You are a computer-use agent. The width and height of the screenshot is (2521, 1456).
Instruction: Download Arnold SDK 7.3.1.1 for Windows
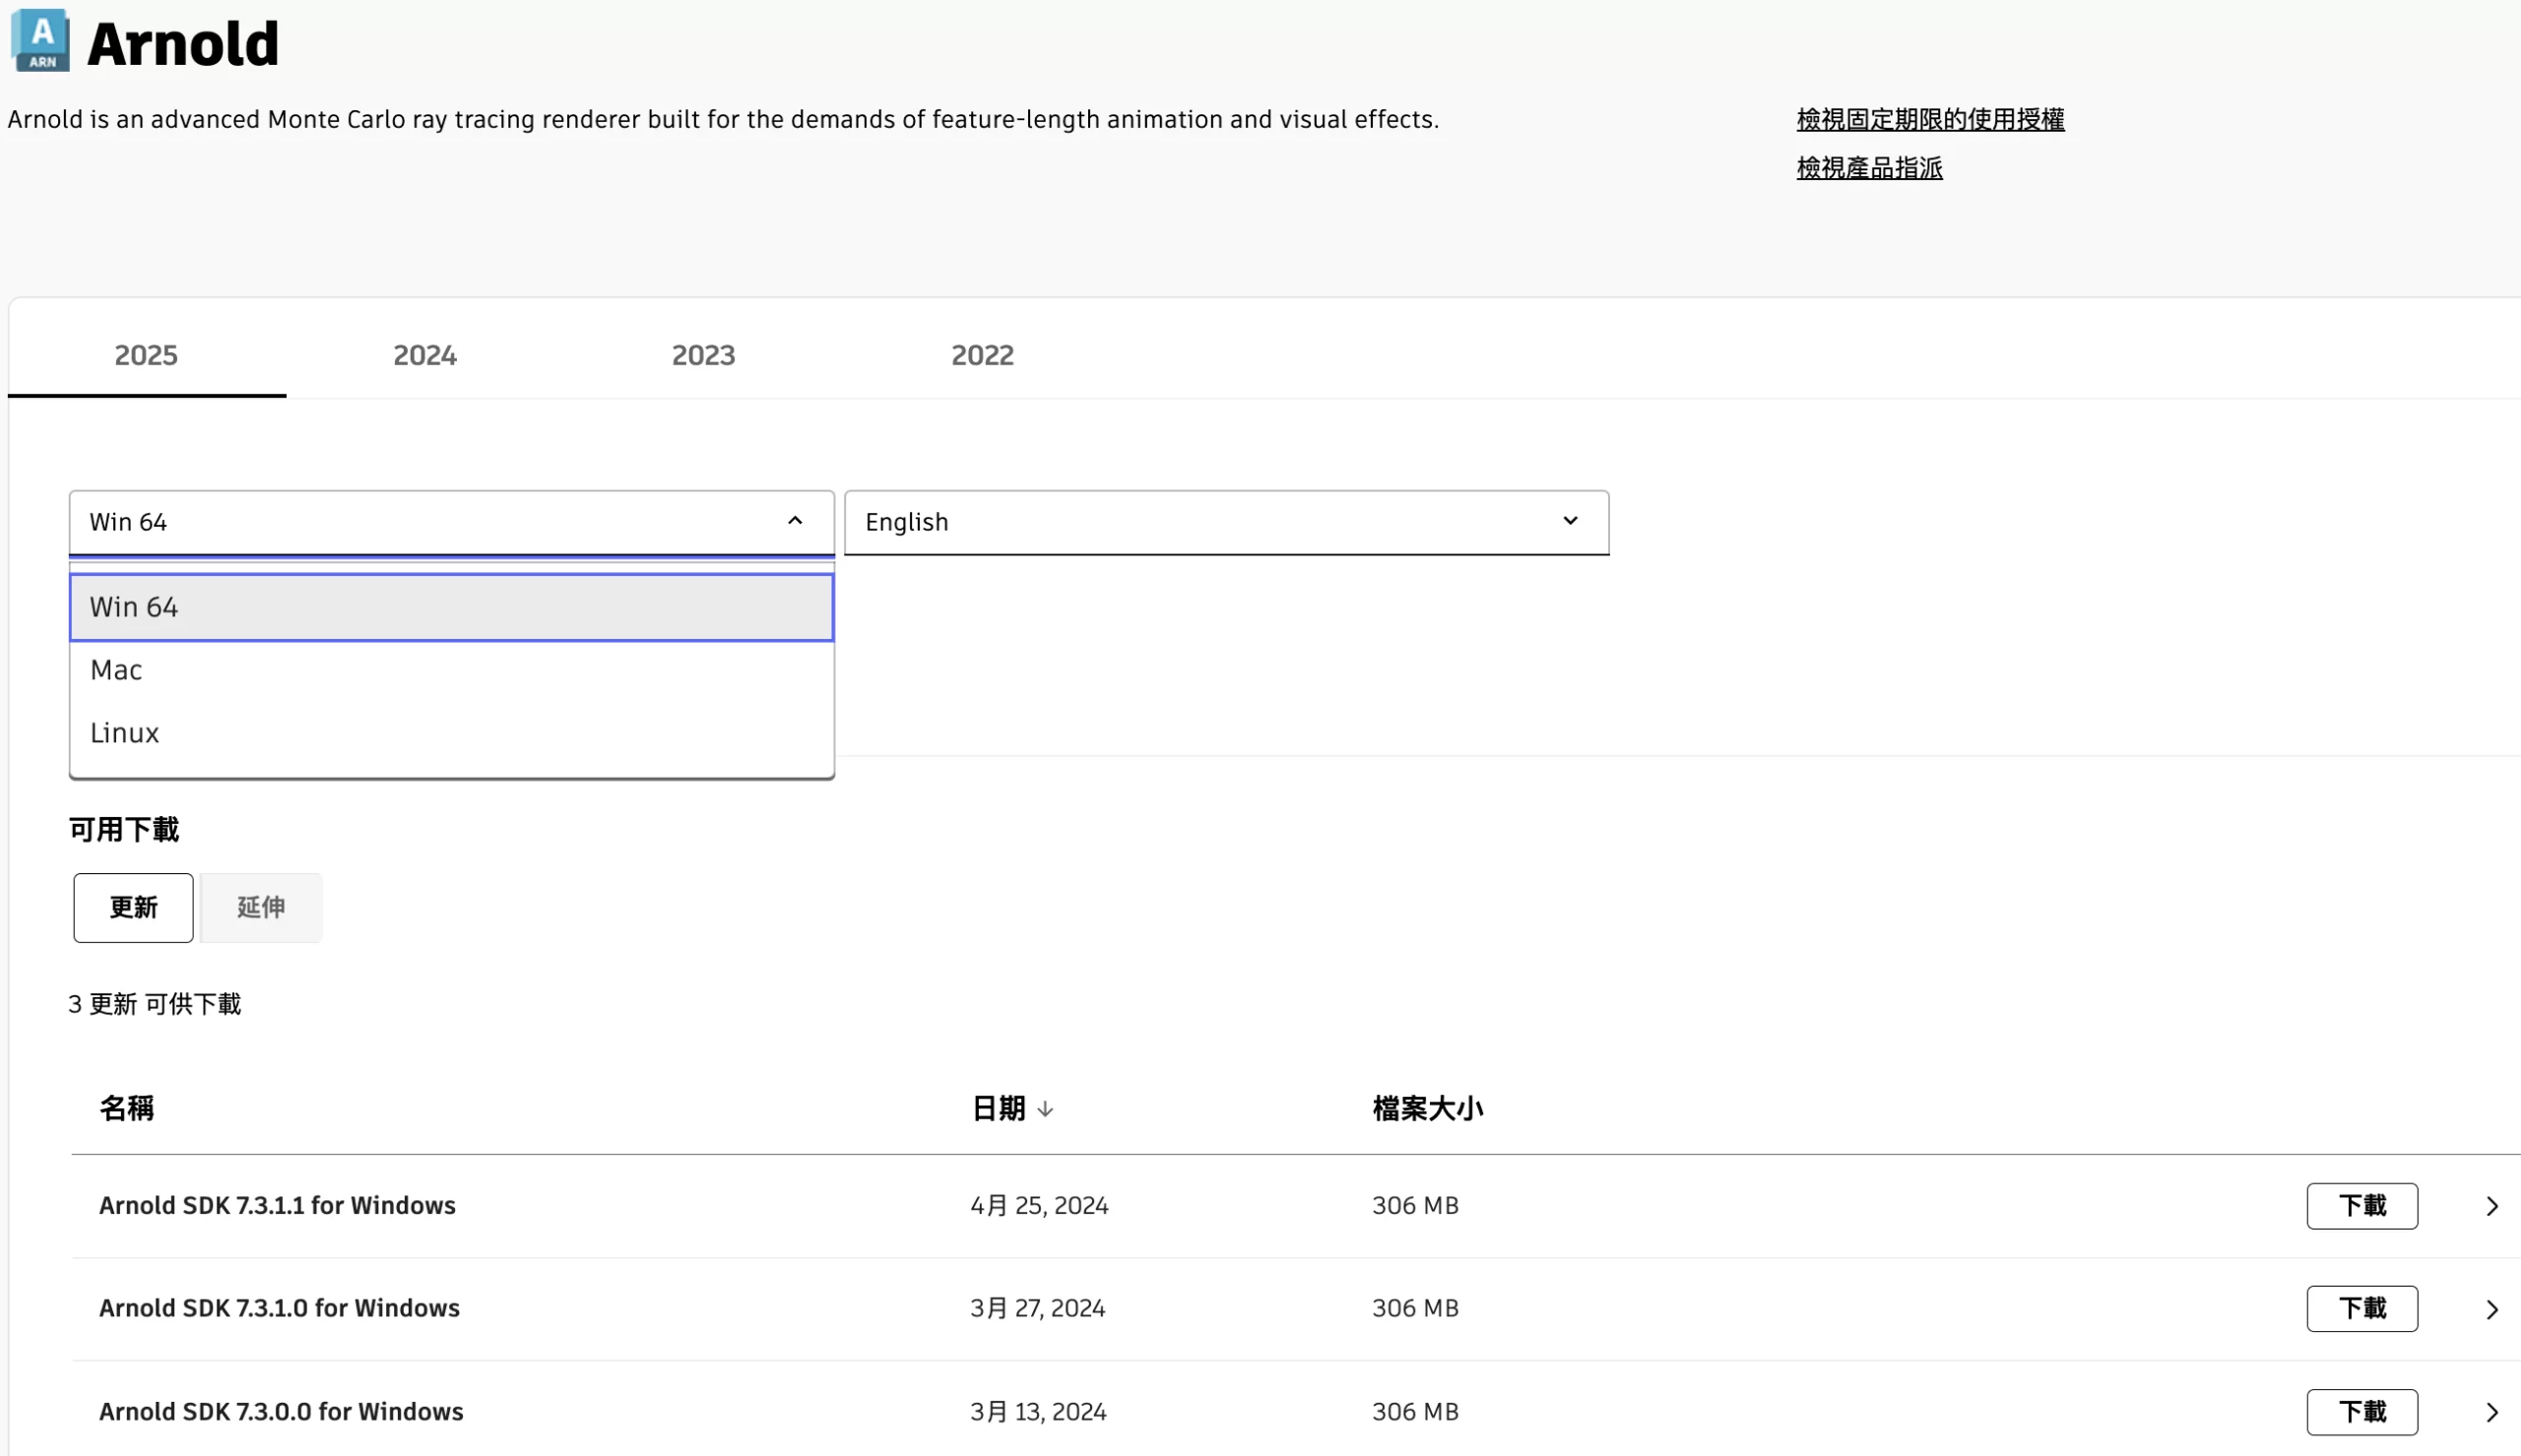pyautogui.click(x=2361, y=1206)
